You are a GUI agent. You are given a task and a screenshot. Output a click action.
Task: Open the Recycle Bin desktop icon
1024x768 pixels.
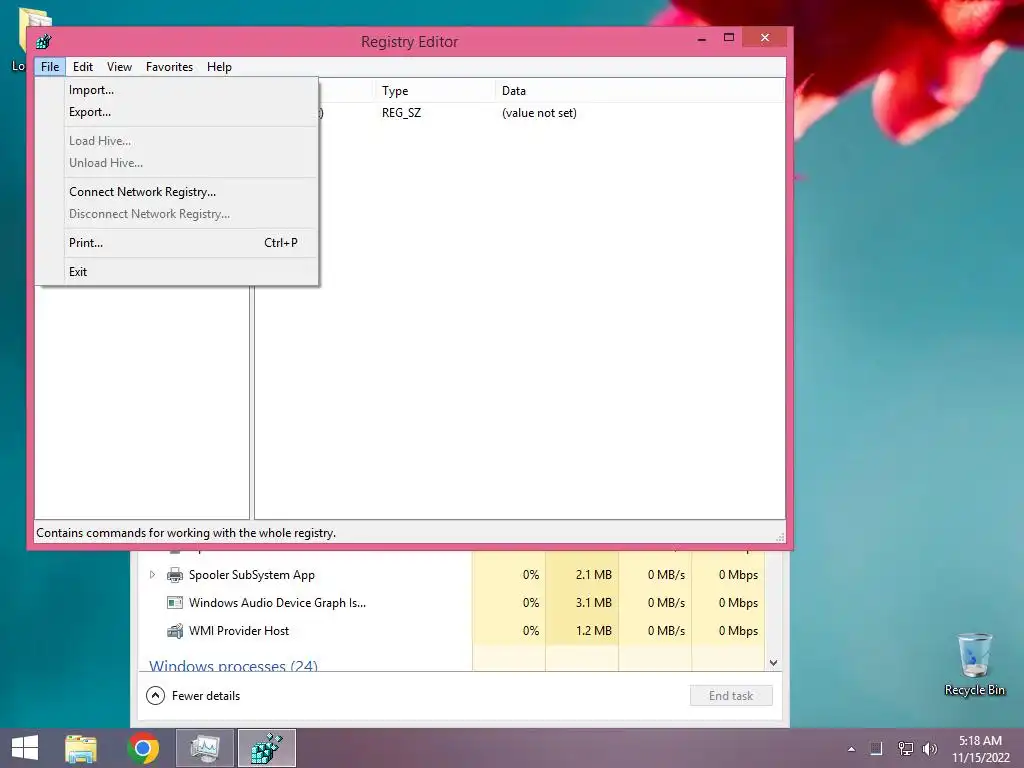click(974, 664)
